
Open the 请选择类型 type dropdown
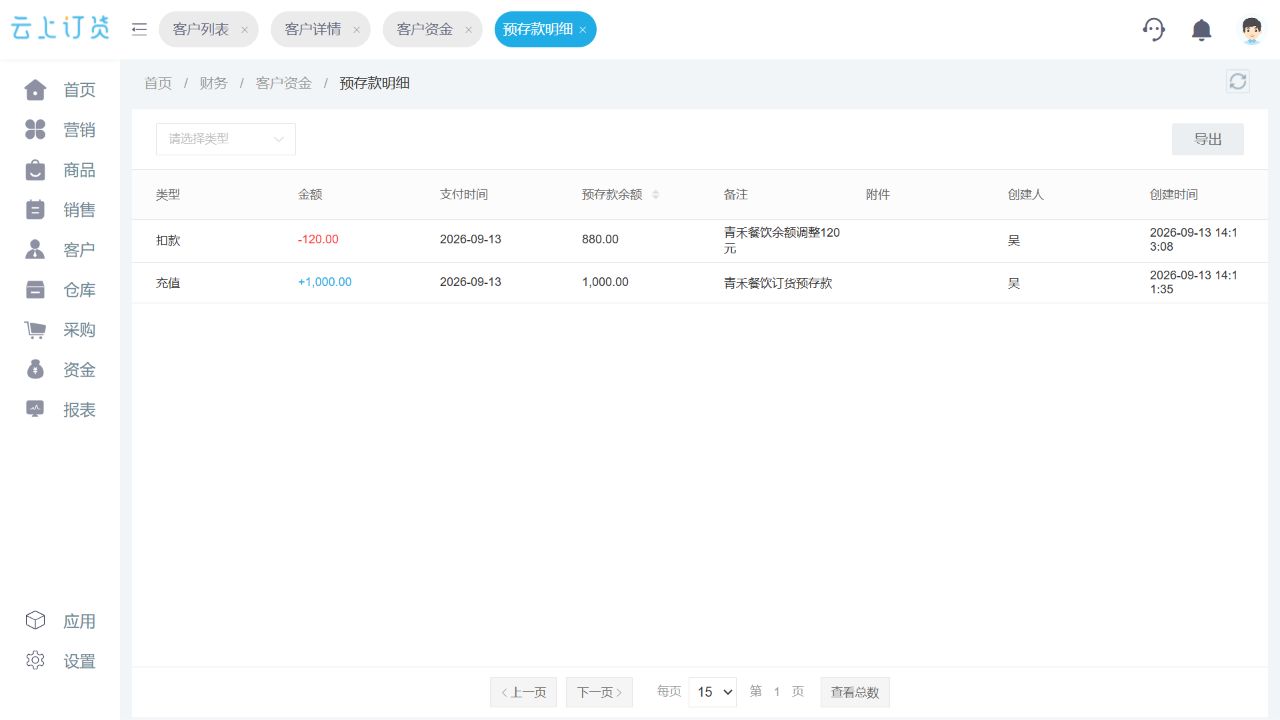(226, 139)
